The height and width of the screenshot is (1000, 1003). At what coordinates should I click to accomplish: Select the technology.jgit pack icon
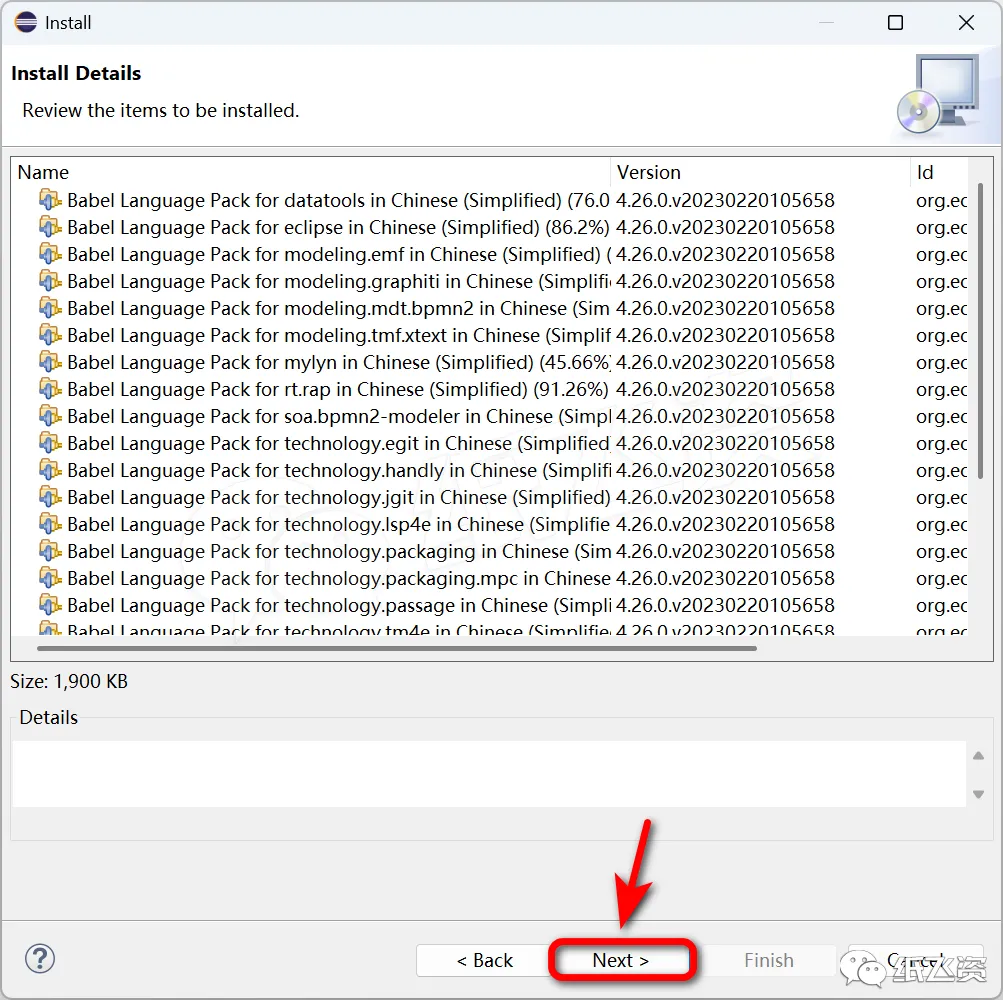[50, 496]
